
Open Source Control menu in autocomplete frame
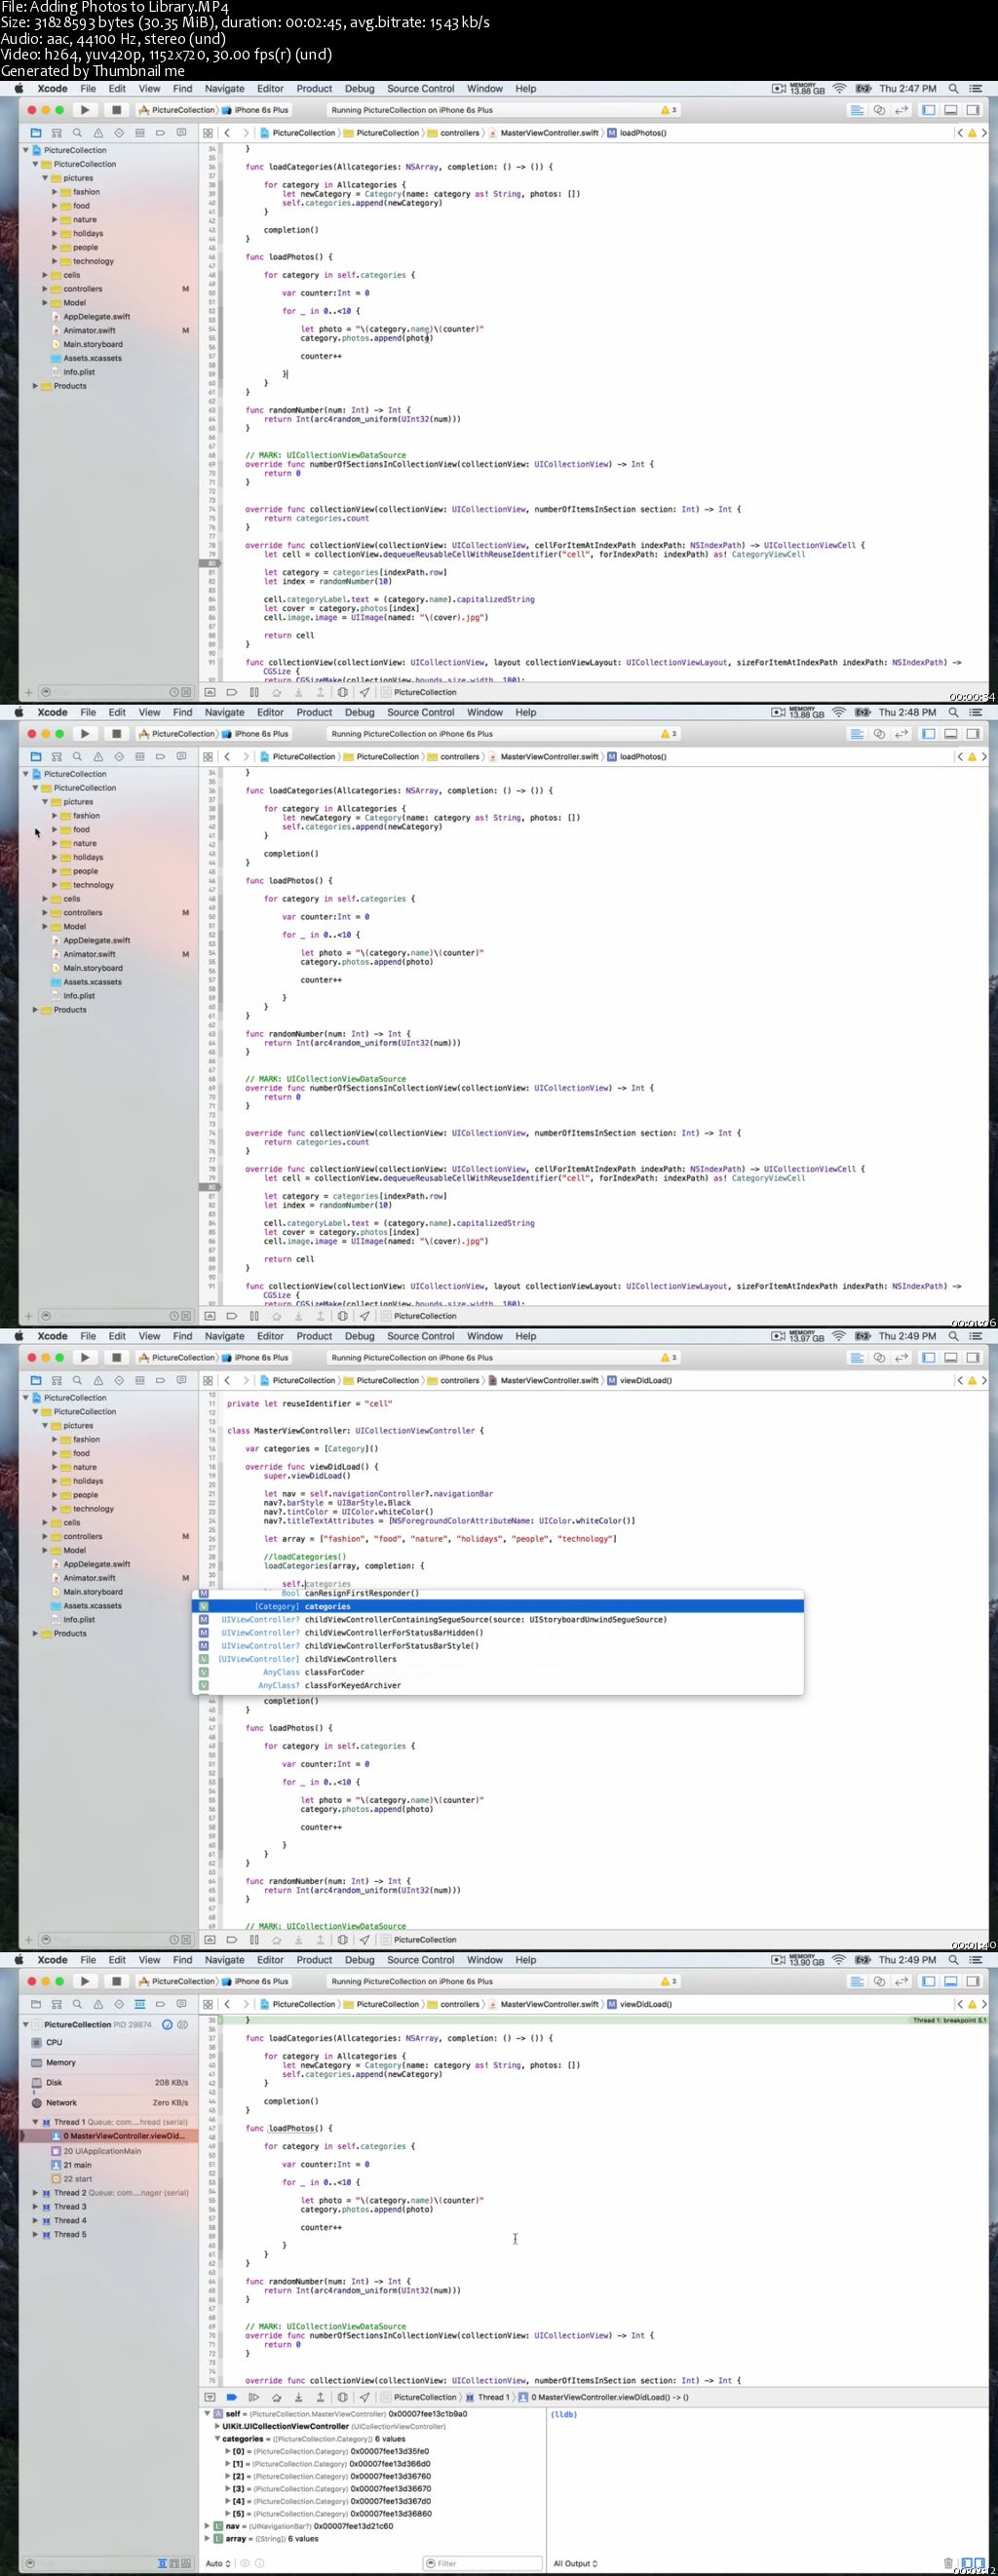[x=421, y=1336]
